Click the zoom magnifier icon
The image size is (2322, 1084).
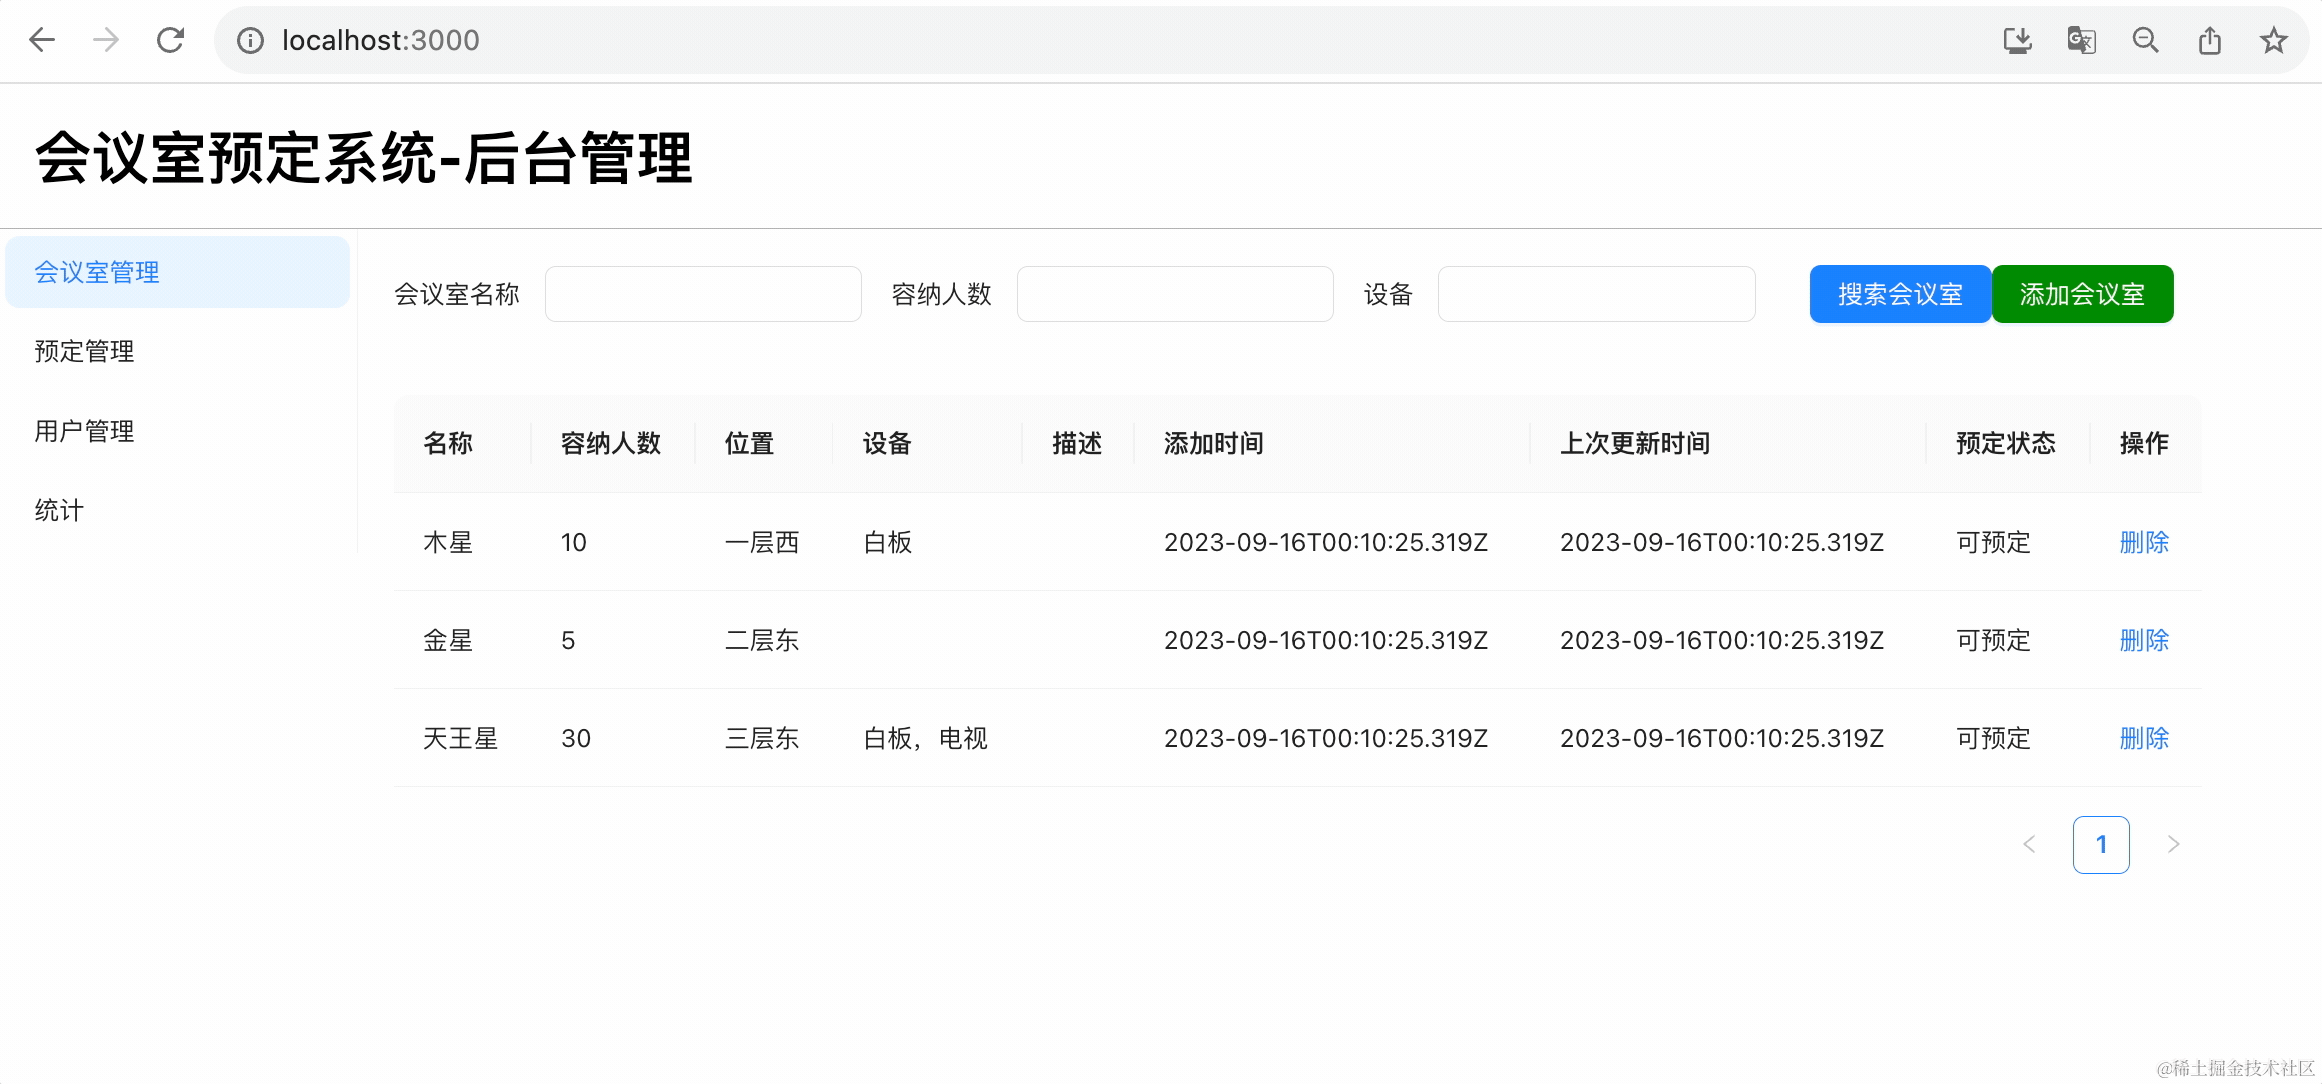pos(2145,40)
